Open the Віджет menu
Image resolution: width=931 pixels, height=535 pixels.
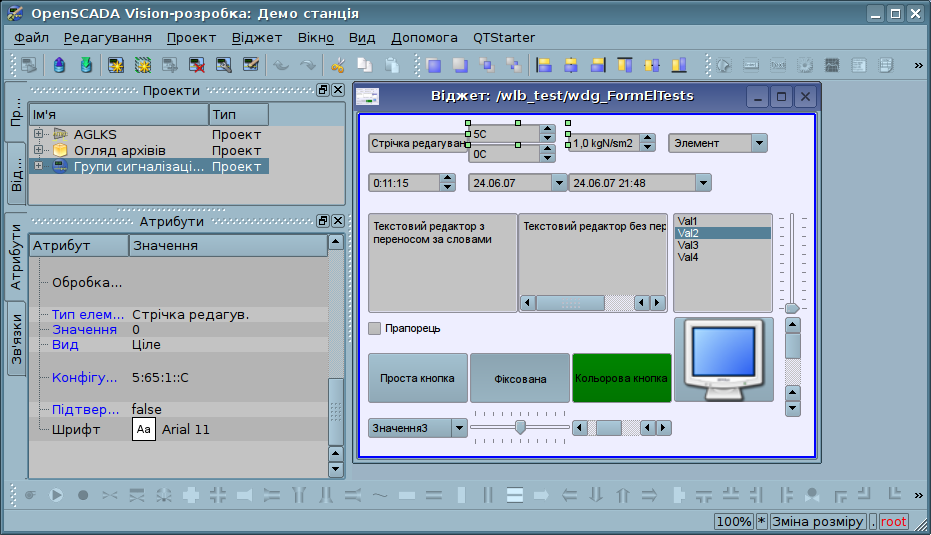(257, 37)
